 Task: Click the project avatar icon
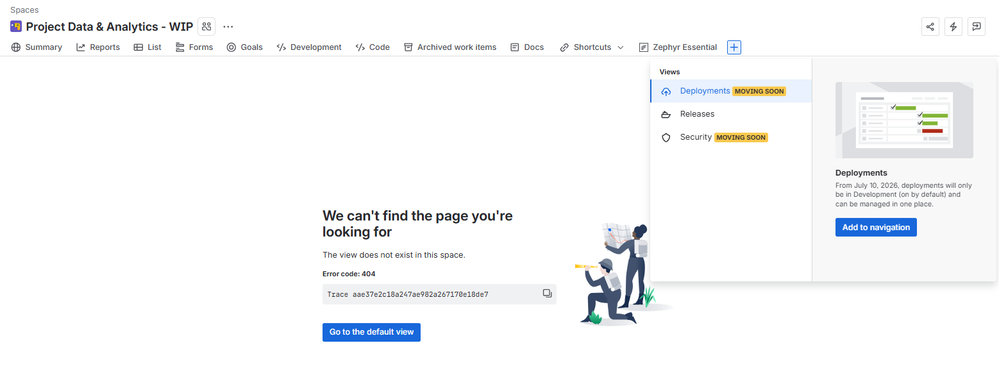16,26
